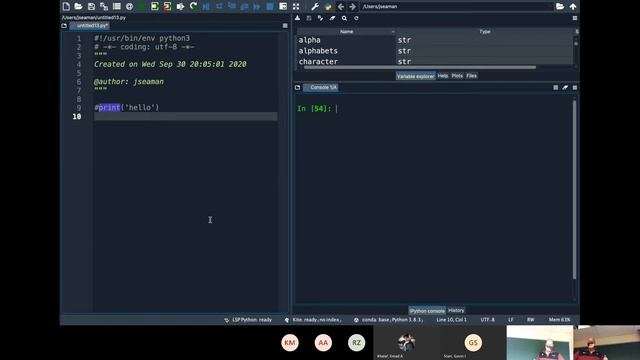Maximize current pane icon

click(283, 6)
